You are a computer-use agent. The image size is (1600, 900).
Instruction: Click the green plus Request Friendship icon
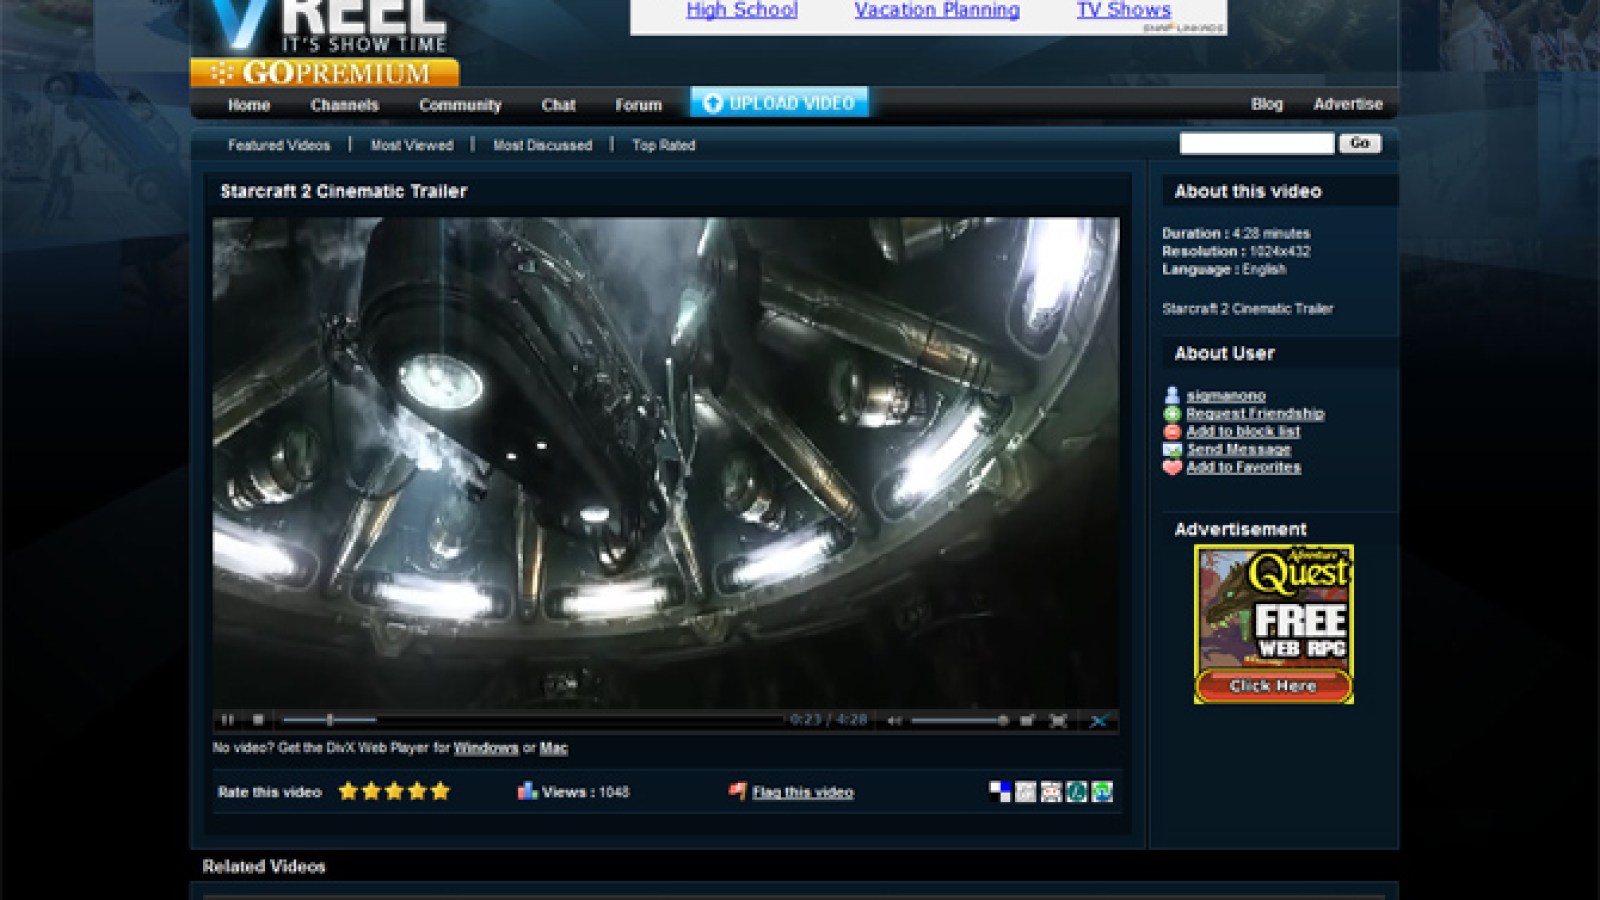(x=1170, y=412)
